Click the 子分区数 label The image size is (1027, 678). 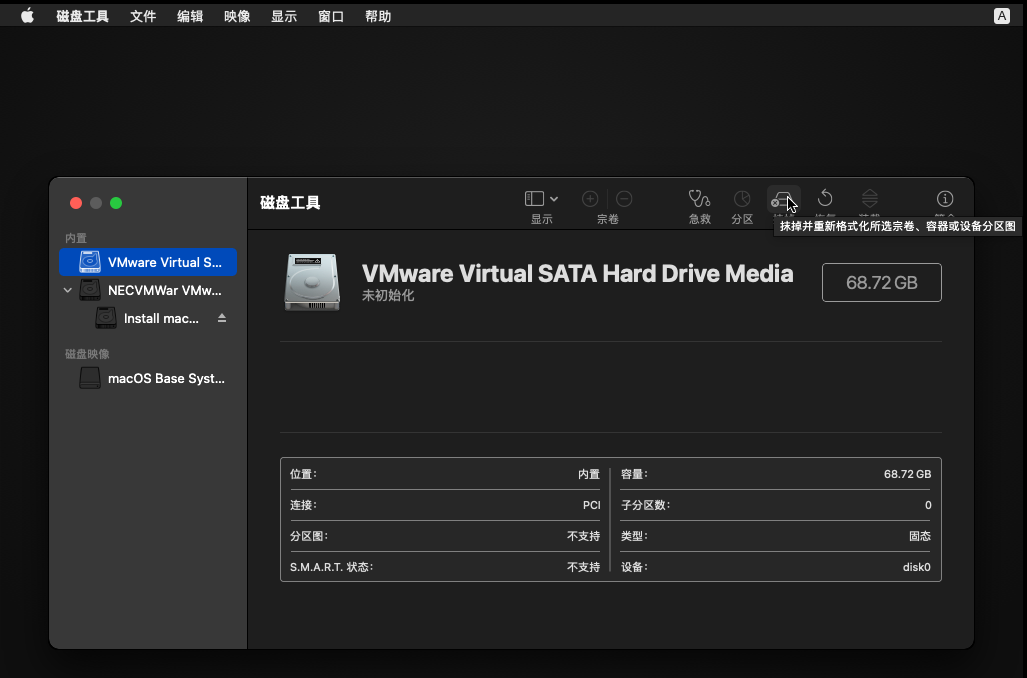click(645, 505)
